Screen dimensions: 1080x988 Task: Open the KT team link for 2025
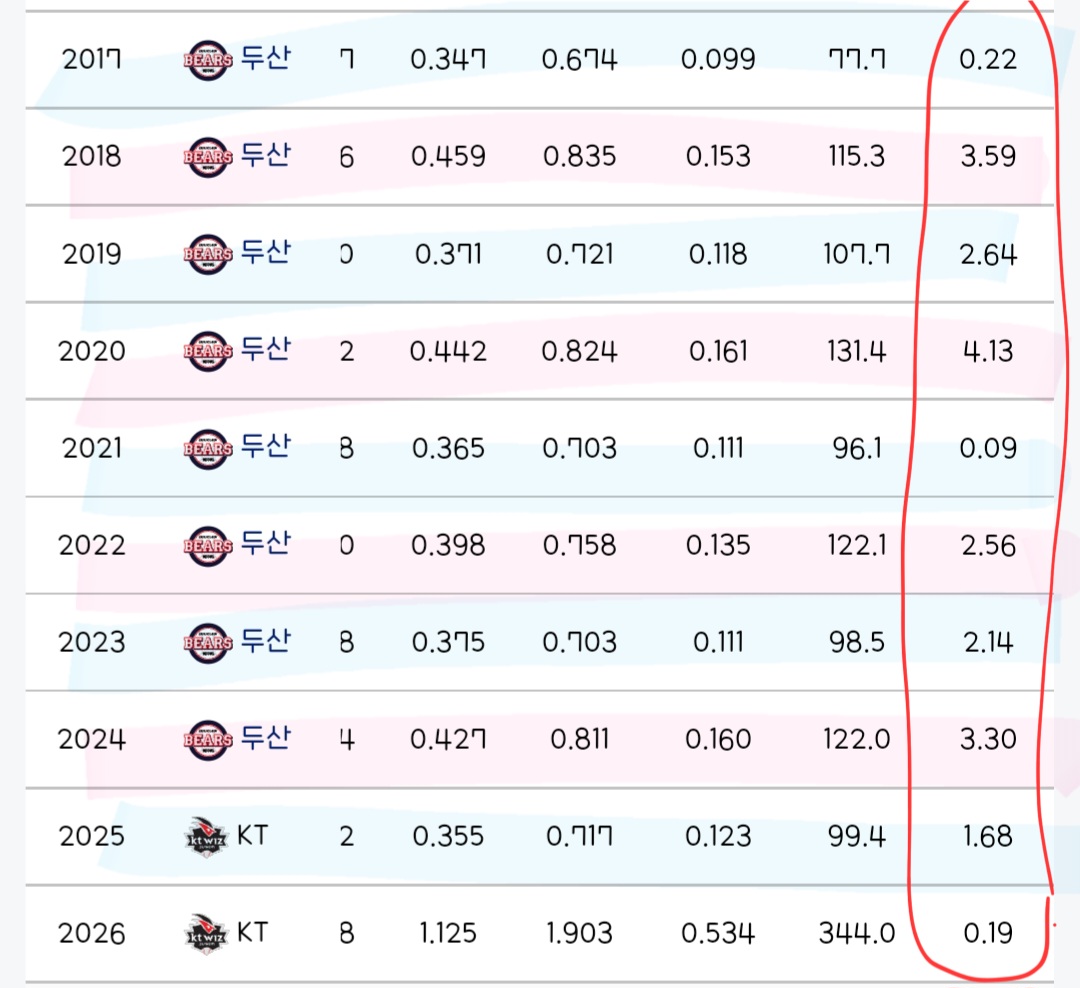click(253, 835)
